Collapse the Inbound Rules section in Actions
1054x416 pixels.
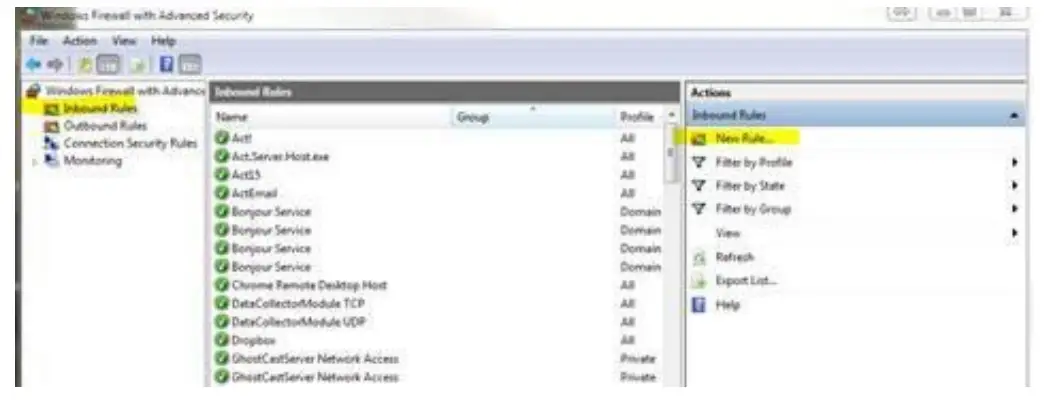pos(1014,116)
